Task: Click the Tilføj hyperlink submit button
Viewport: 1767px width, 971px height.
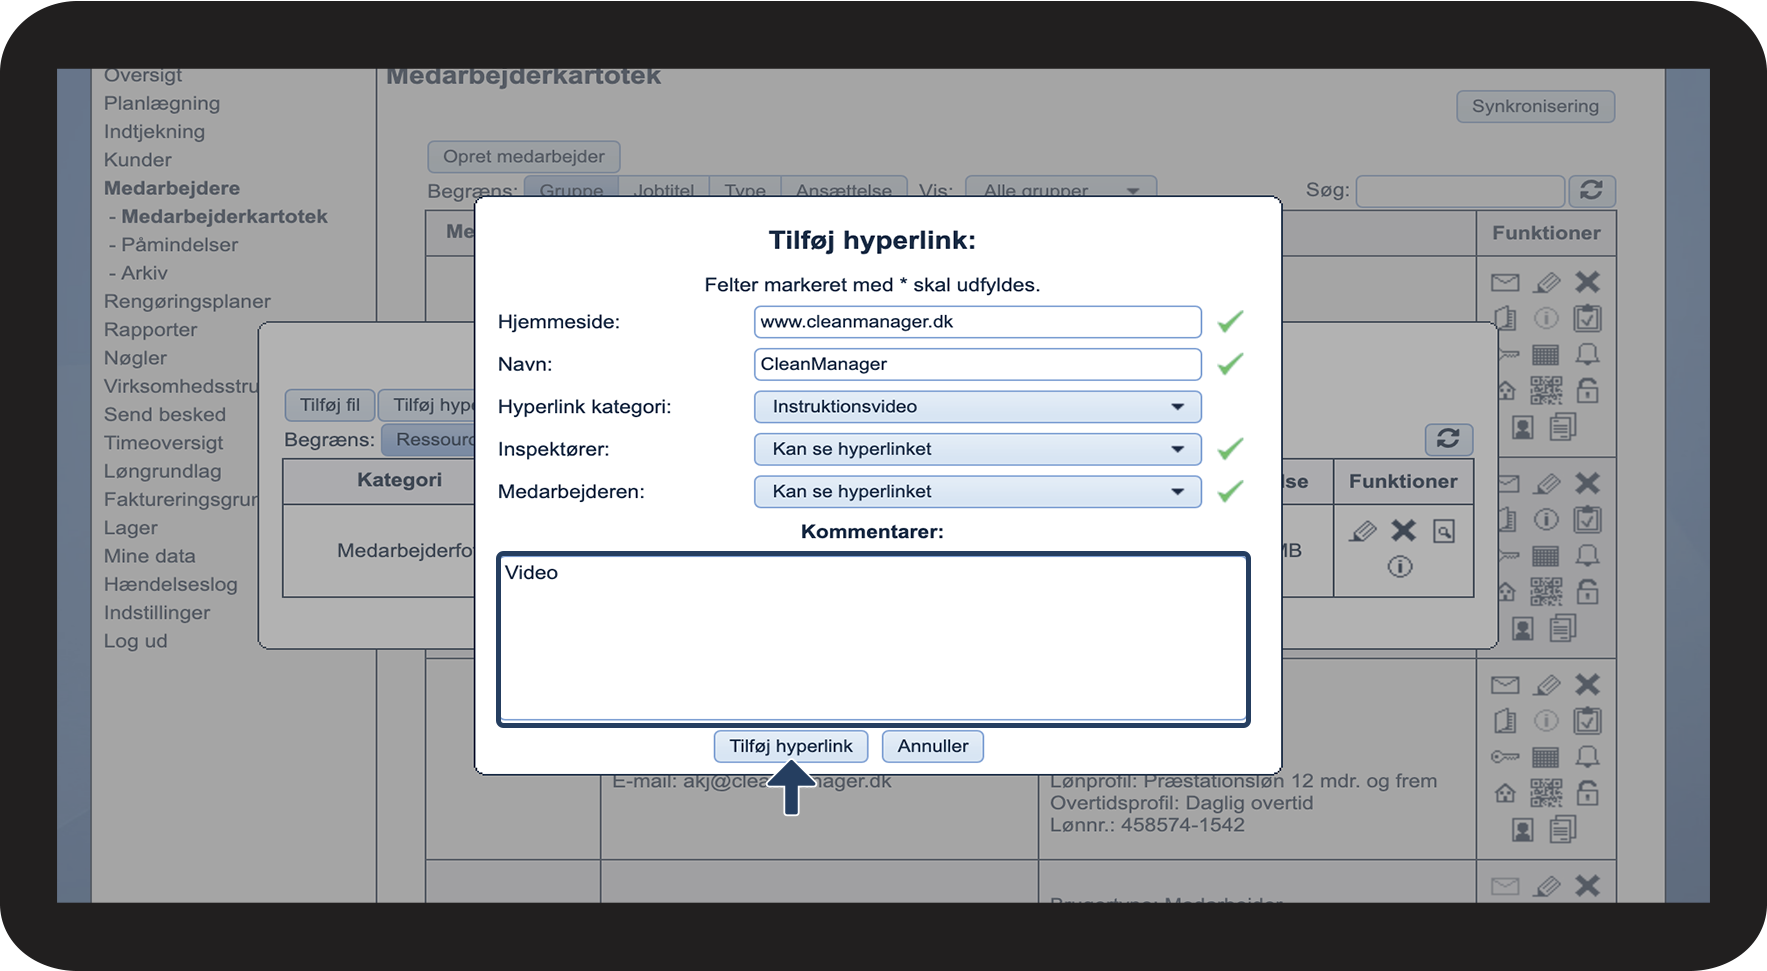Action: 791,746
